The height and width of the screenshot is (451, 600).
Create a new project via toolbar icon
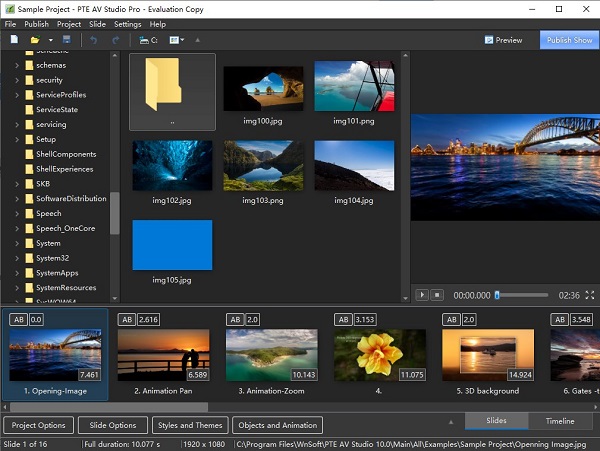point(14,40)
